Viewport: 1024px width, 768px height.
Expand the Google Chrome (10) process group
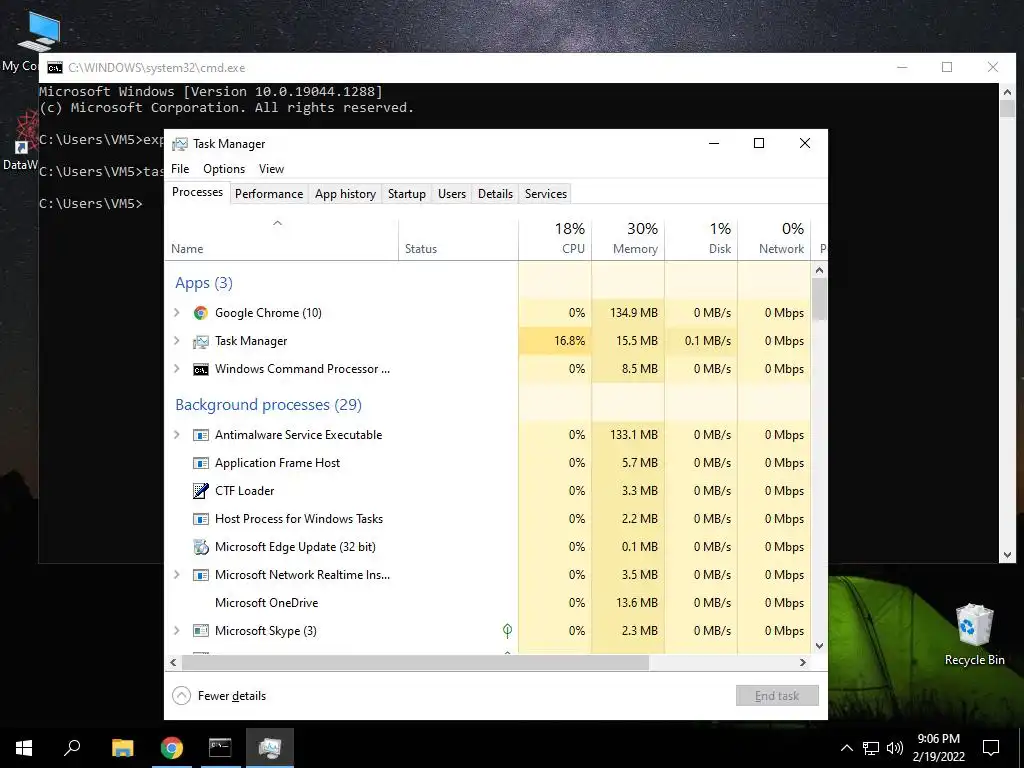tap(176, 313)
